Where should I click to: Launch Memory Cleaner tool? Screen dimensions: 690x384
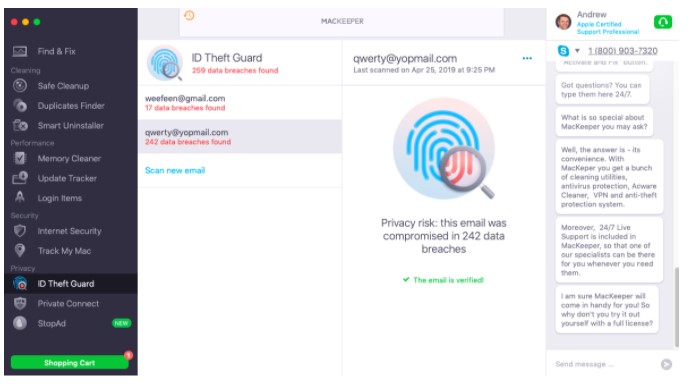click(69, 158)
